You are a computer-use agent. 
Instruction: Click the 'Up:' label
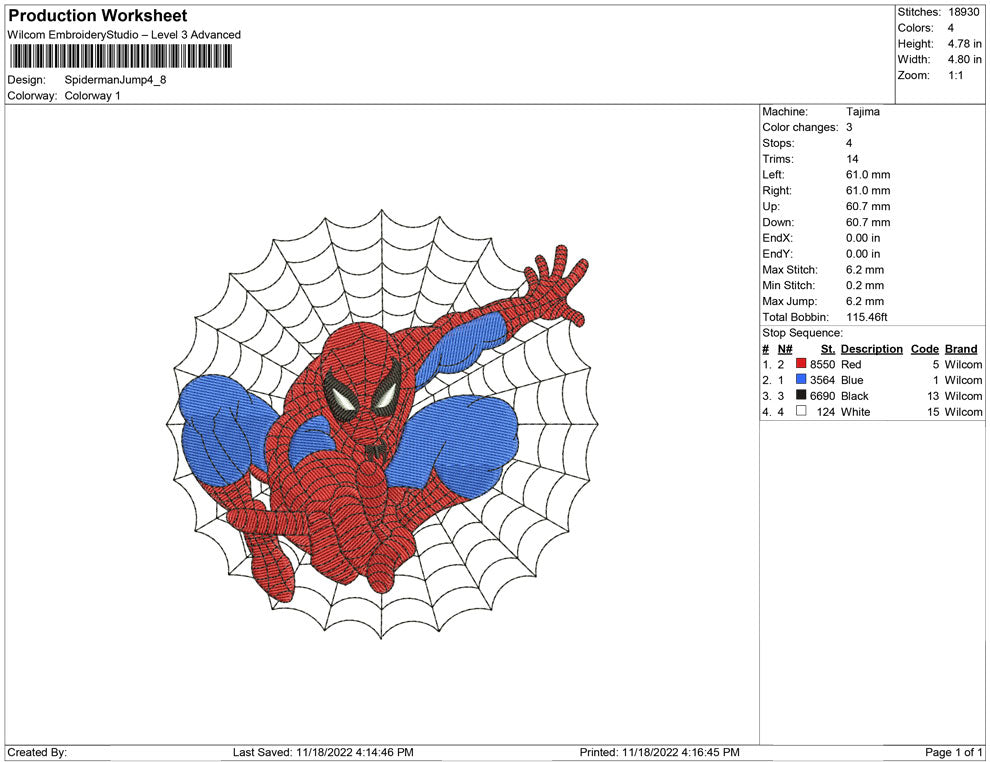point(770,206)
